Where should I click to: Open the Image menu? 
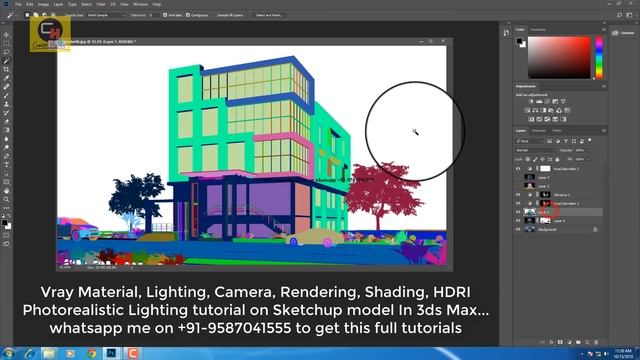point(43,4)
